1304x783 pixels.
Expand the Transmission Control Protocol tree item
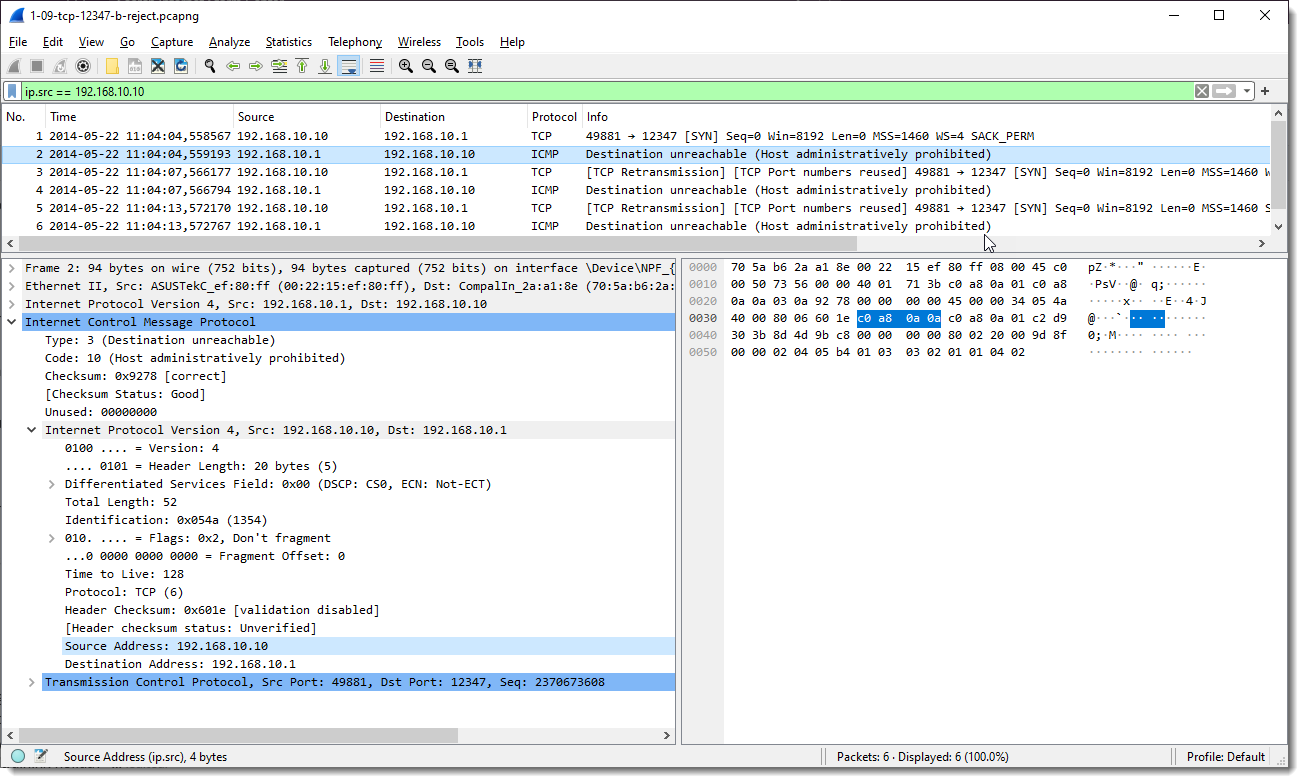point(33,682)
